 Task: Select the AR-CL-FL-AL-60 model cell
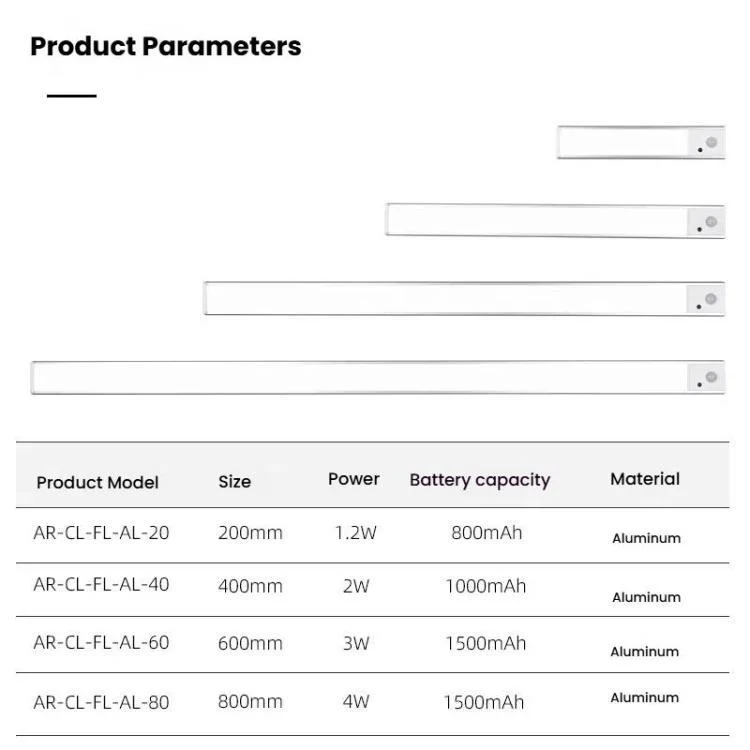[101, 643]
